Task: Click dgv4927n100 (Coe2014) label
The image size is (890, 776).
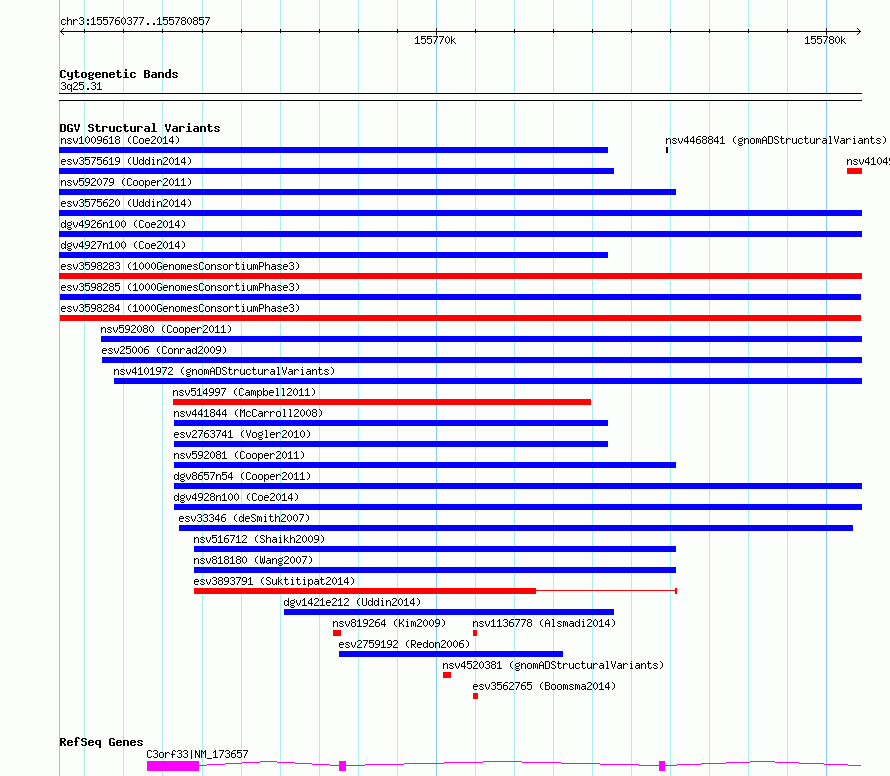Action: pyautogui.click(x=123, y=245)
